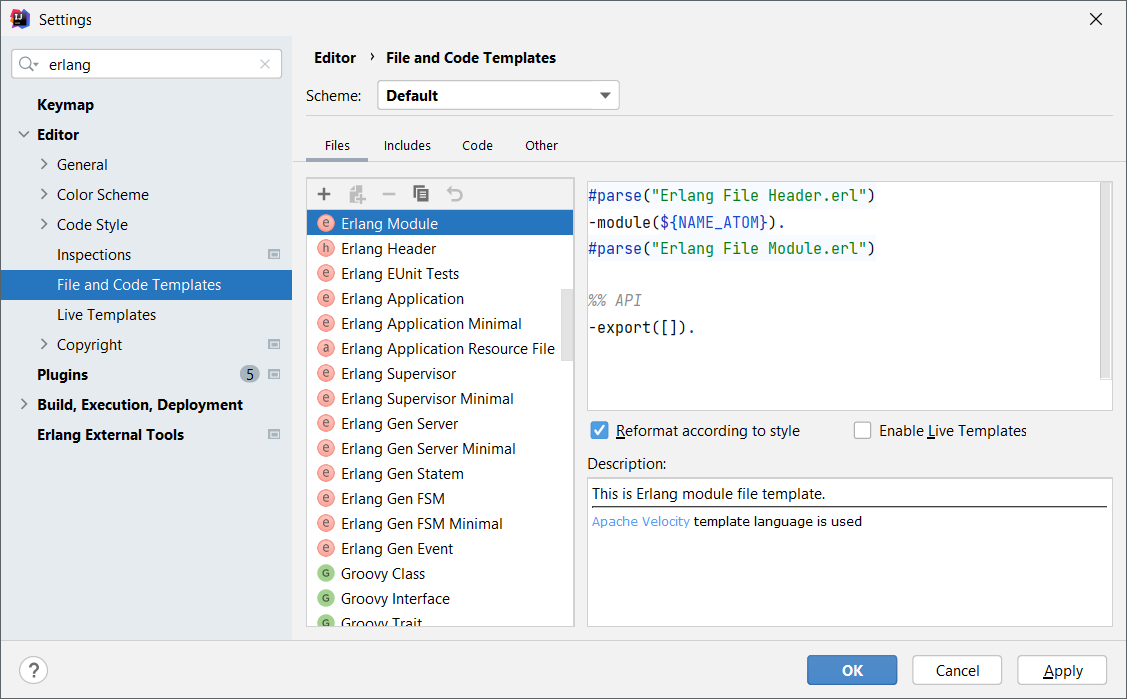This screenshot has height=699, width=1127.
Task: Open the Scheme Default dropdown
Action: point(498,96)
